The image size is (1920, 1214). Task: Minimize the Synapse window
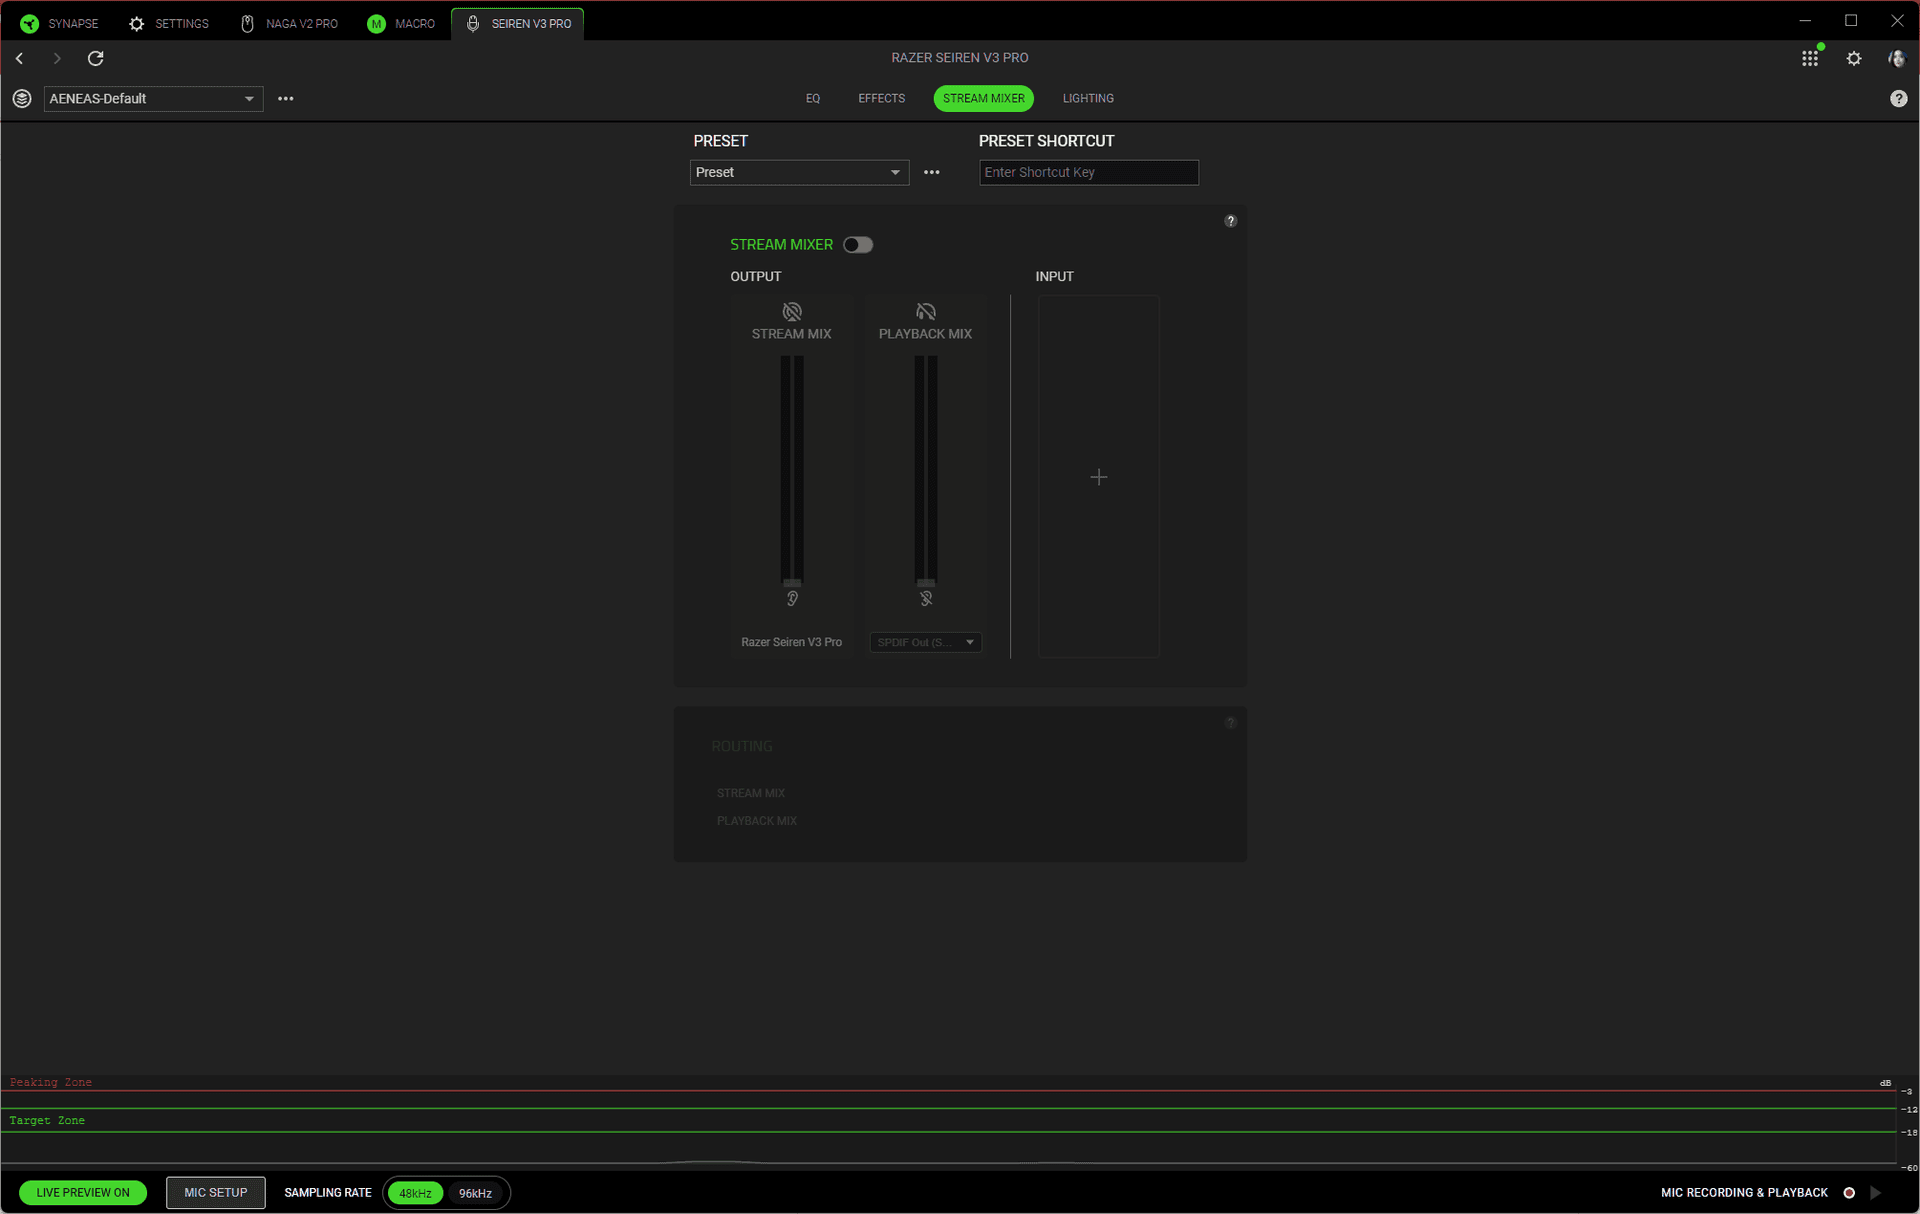tap(1805, 21)
